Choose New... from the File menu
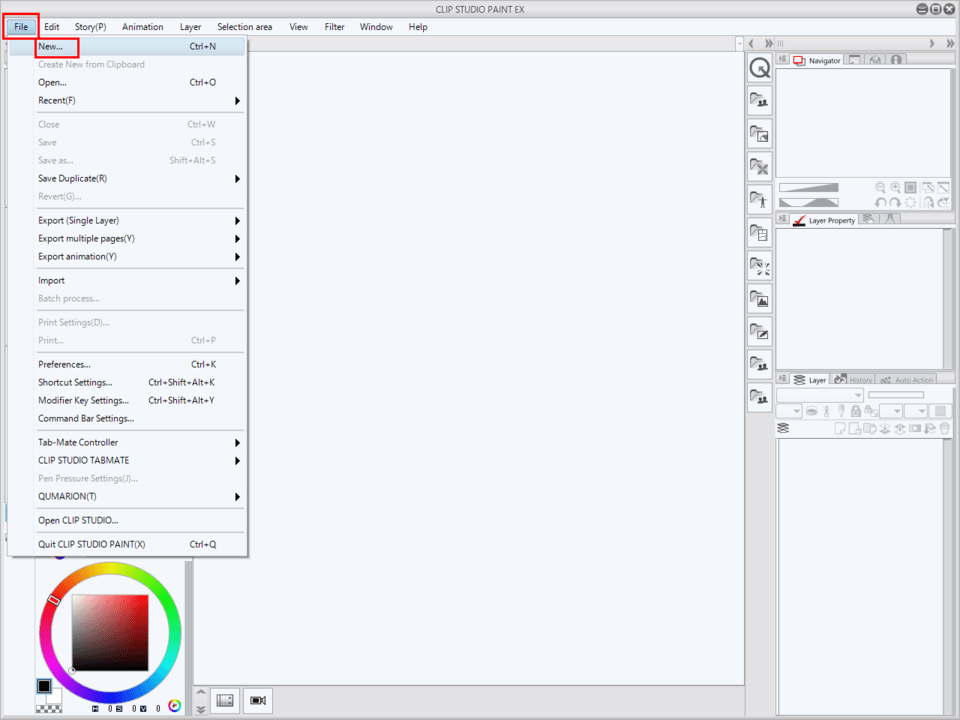The width and height of the screenshot is (960, 720). tap(51, 46)
